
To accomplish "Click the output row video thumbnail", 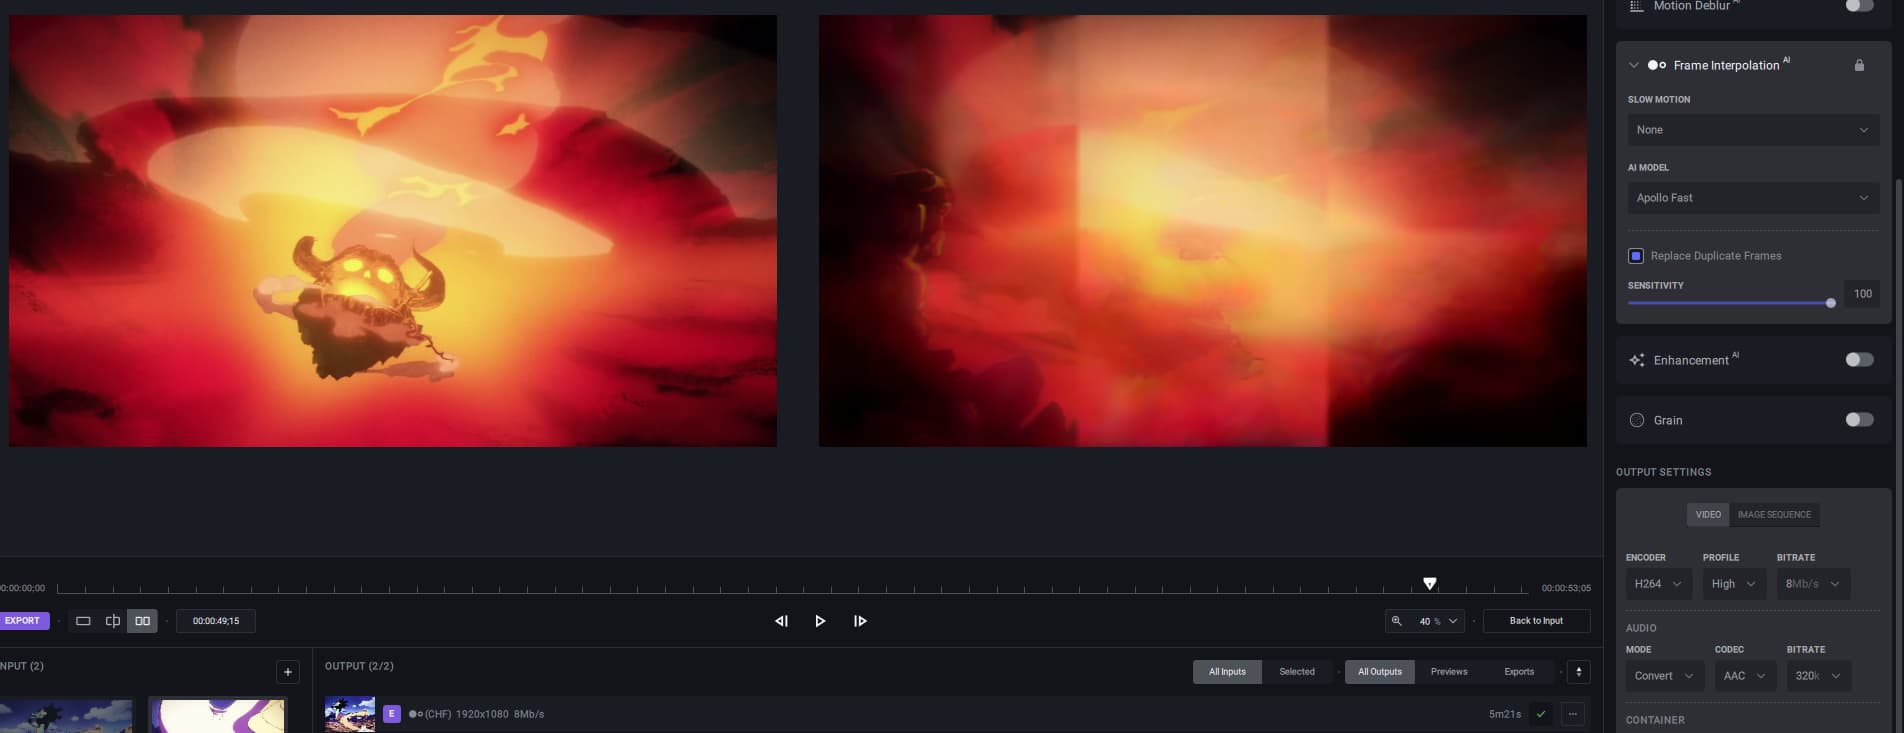I will pos(350,714).
